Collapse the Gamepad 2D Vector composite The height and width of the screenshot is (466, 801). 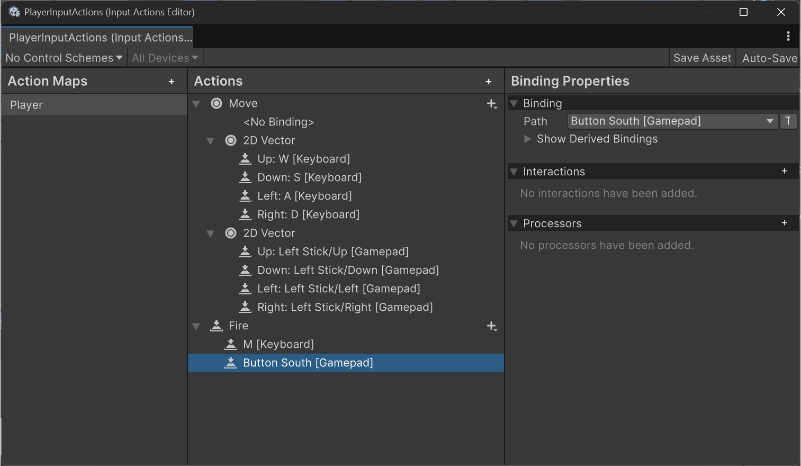[211, 234]
